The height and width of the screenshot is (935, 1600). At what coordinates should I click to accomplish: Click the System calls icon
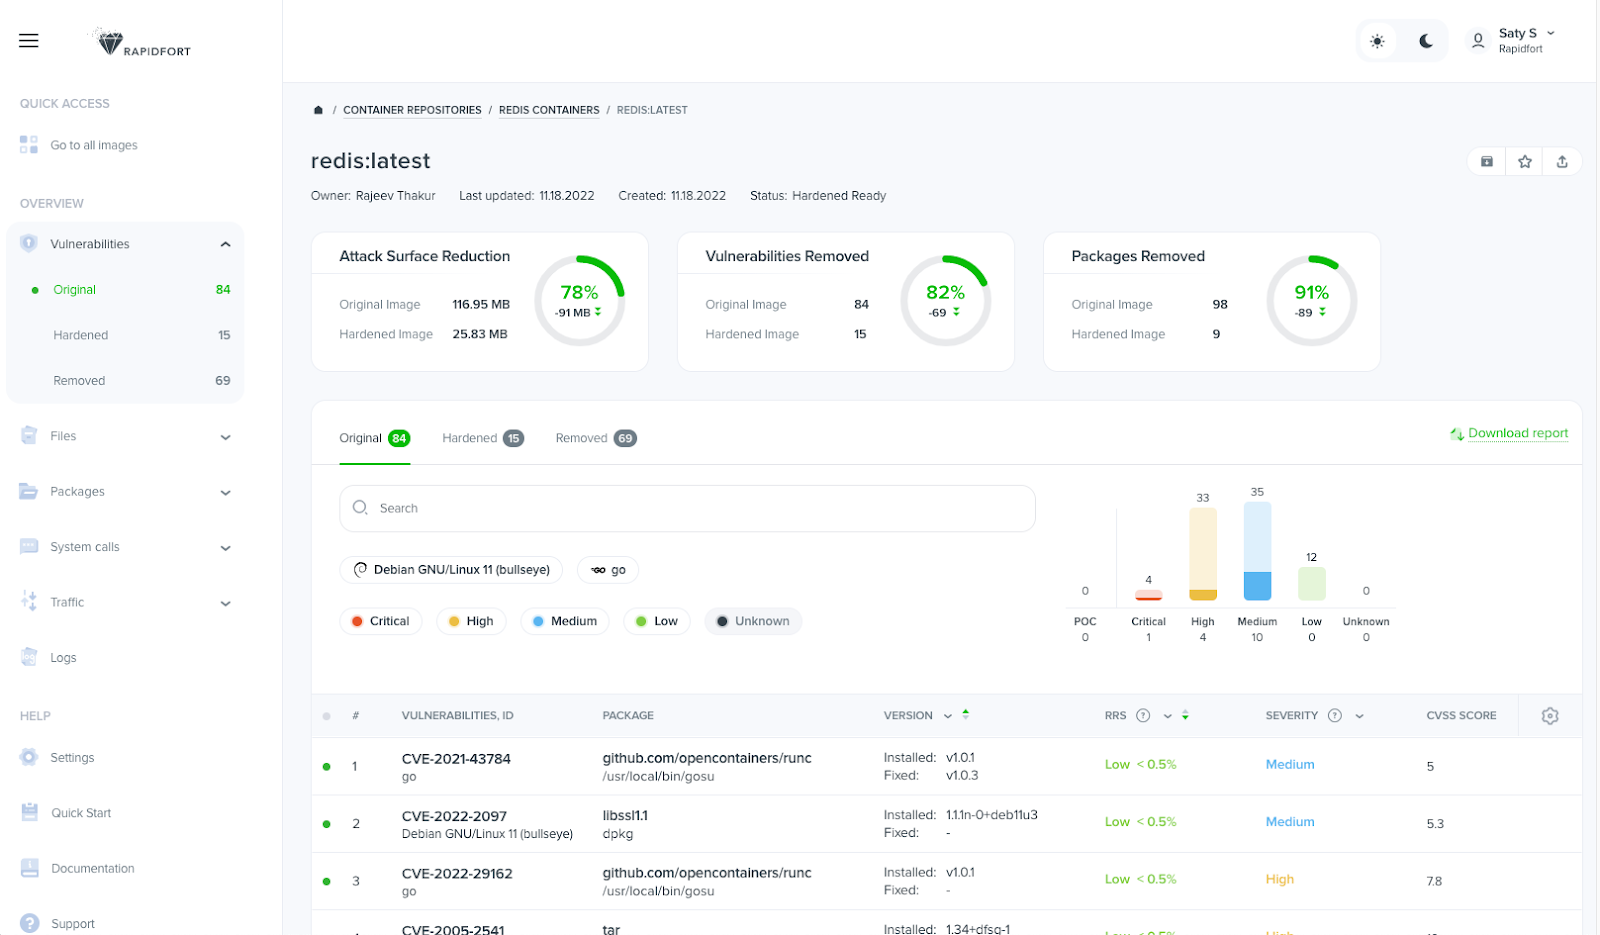pos(29,546)
